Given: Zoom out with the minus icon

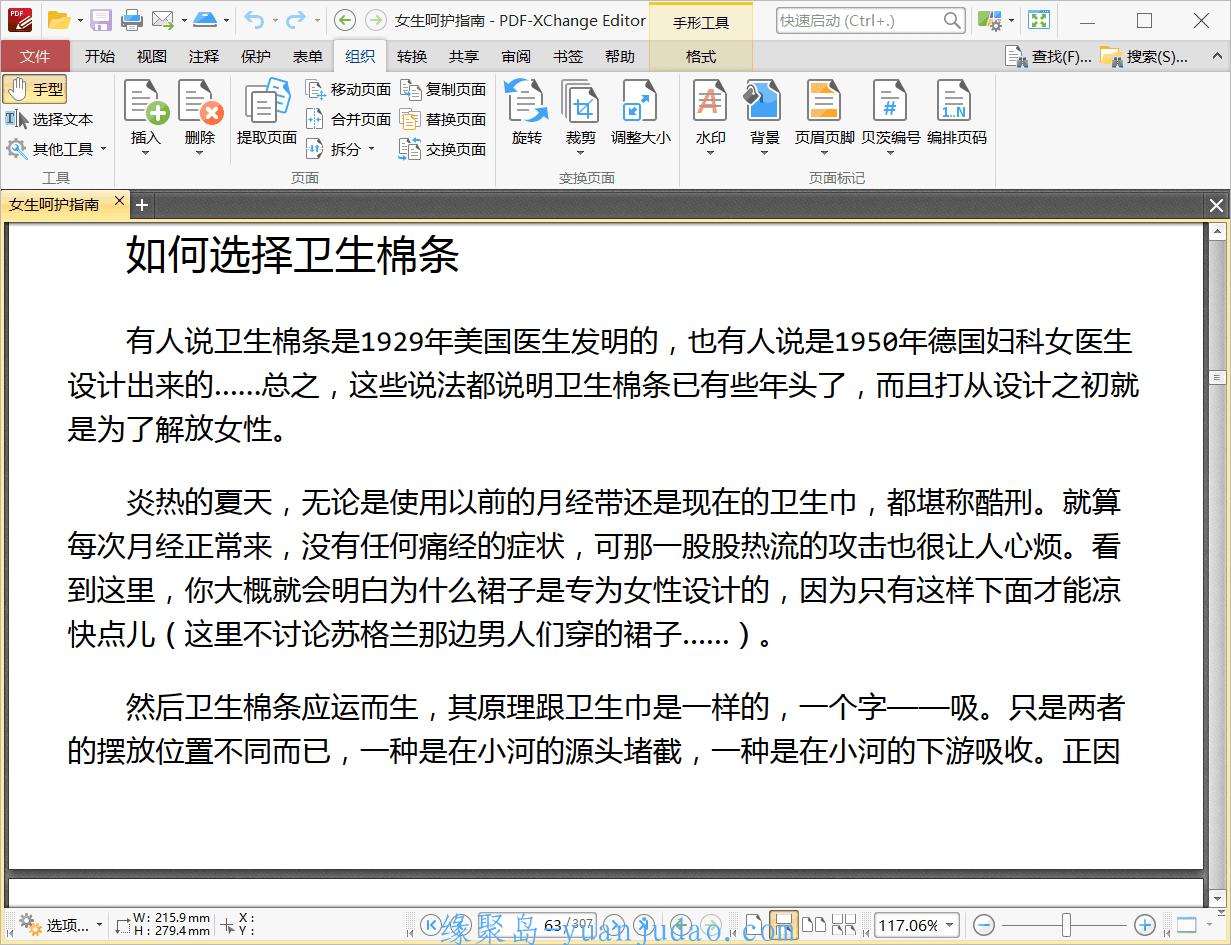Looking at the screenshot, I should pos(984,925).
